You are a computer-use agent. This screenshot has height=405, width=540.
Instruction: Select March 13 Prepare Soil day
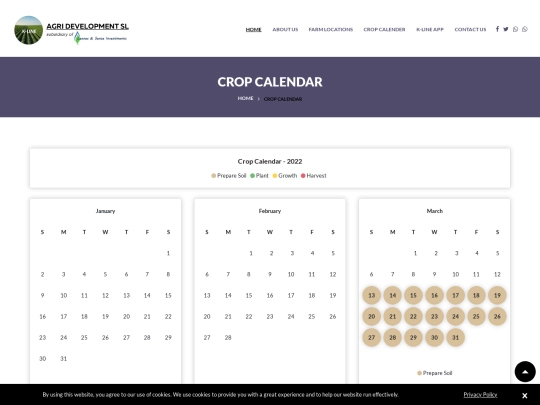click(372, 295)
